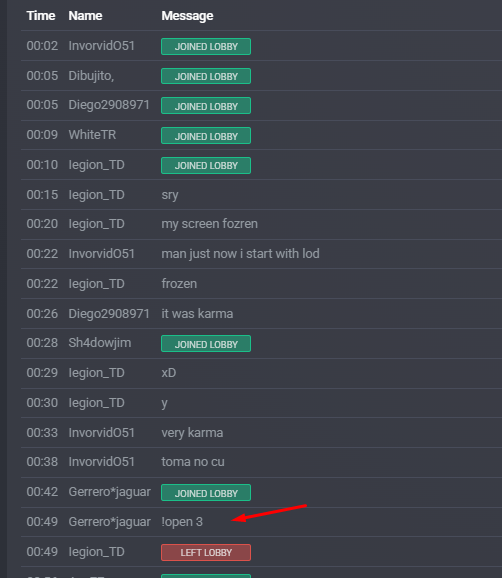Click the 'my screen fozren' message

(x=209, y=224)
